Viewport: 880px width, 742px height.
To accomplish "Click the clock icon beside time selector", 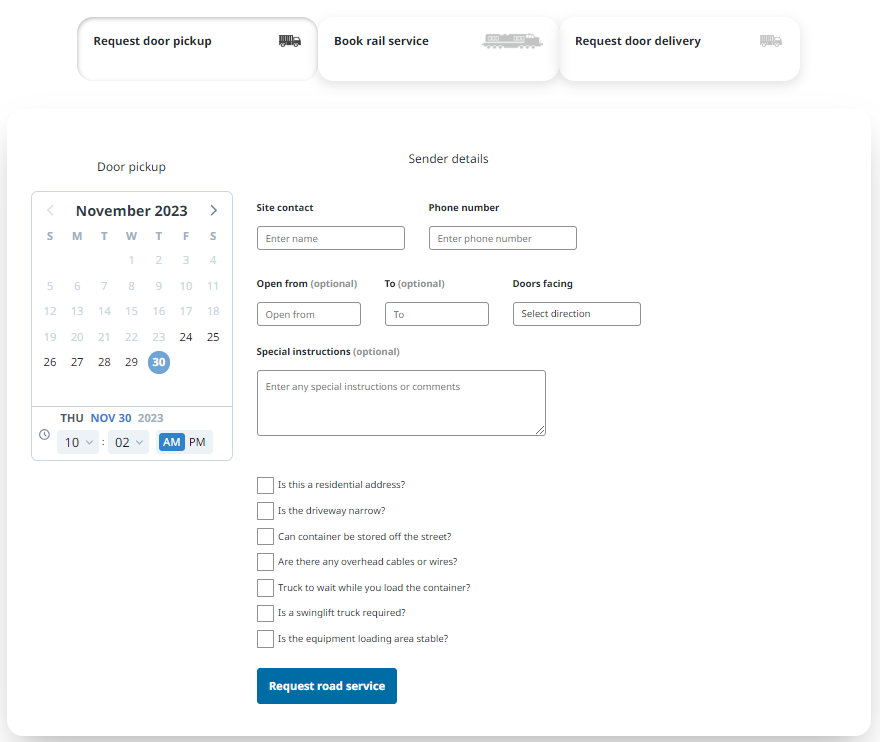I will [44, 435].
